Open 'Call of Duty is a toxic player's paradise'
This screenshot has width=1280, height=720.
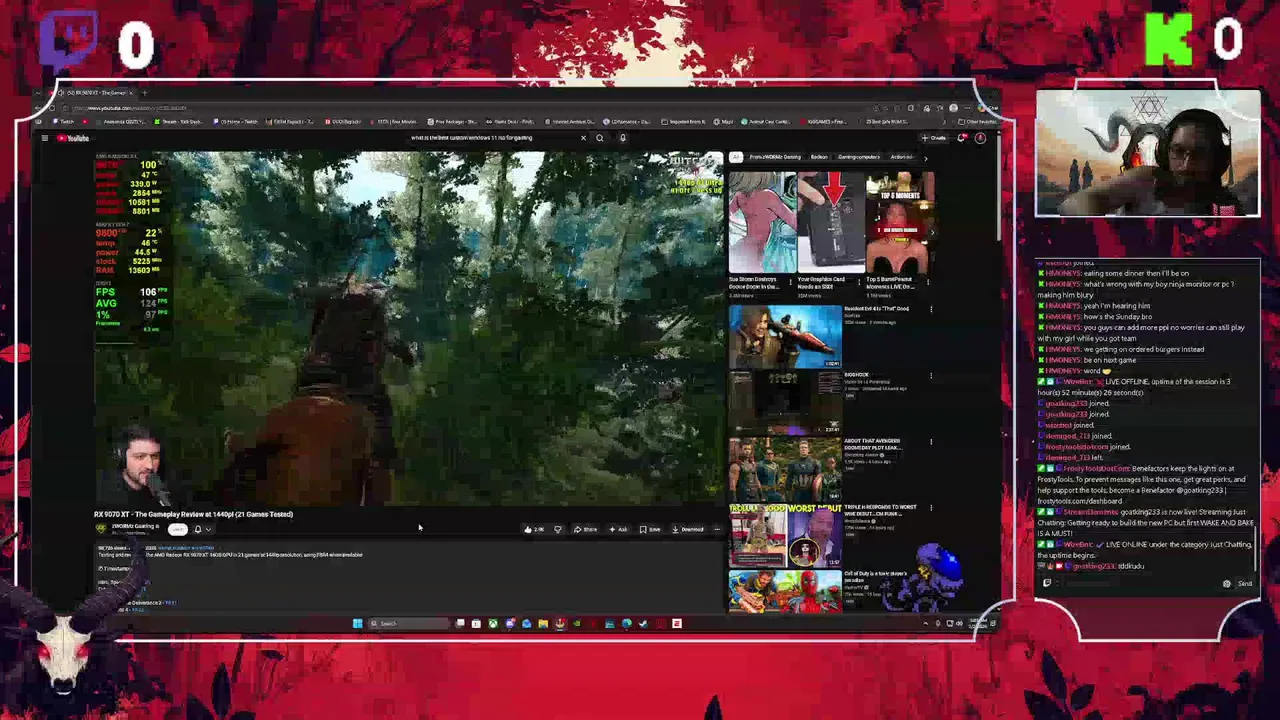tap(785, 591)
